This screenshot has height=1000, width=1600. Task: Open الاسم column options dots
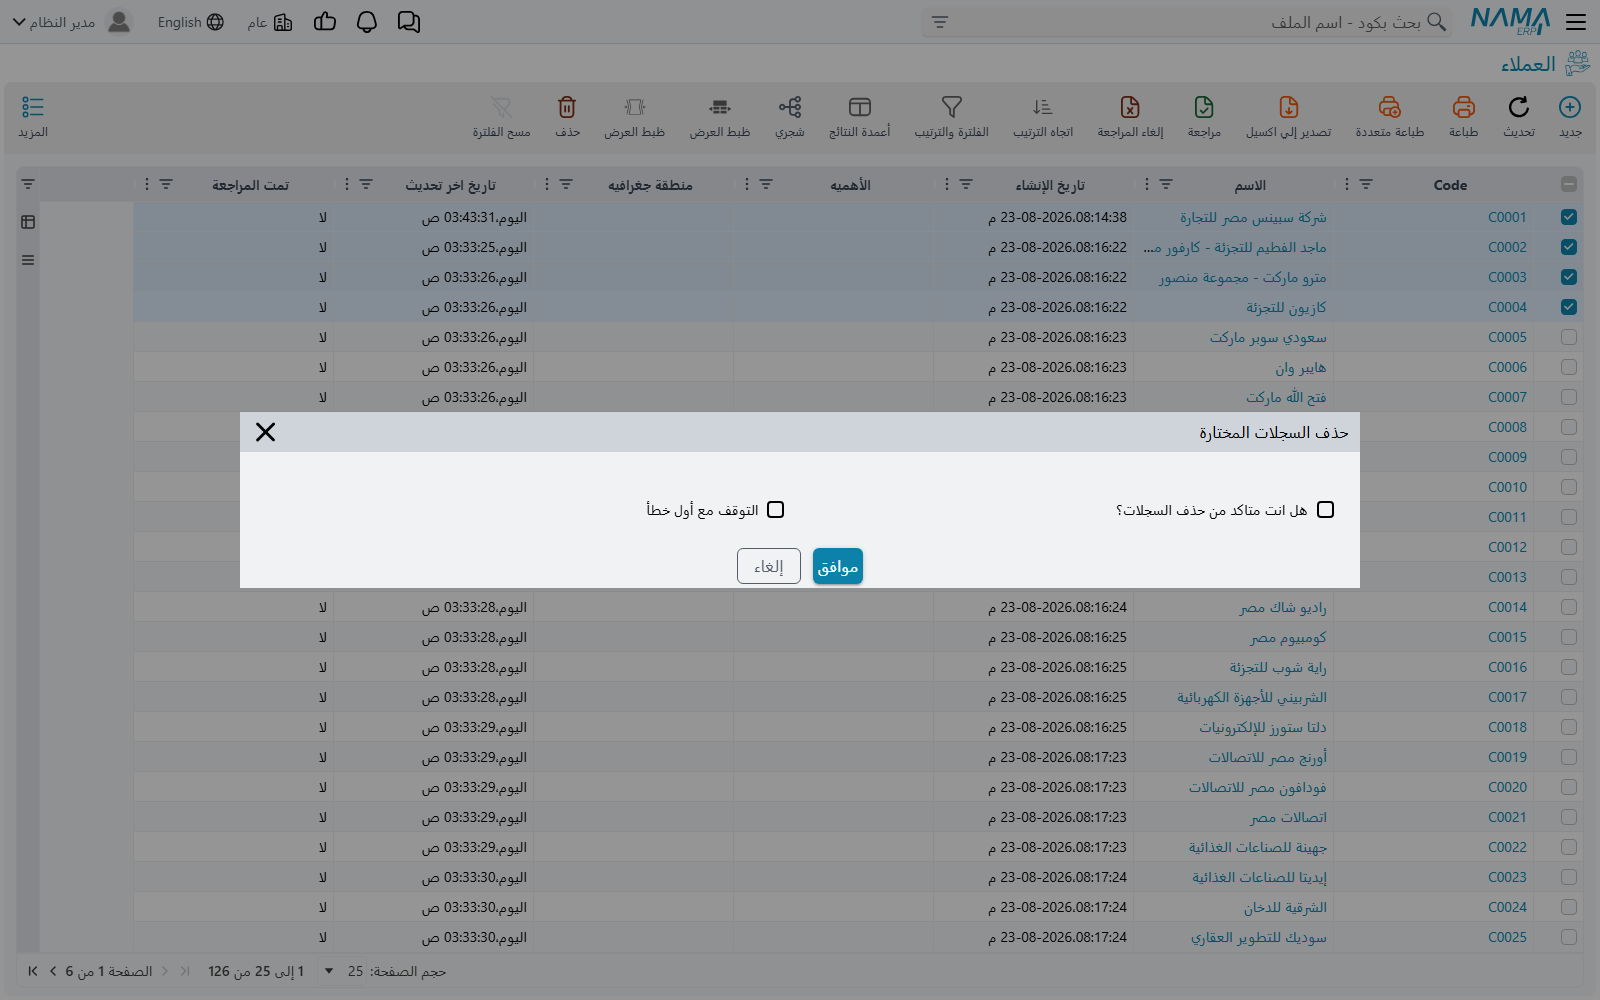1146,184
